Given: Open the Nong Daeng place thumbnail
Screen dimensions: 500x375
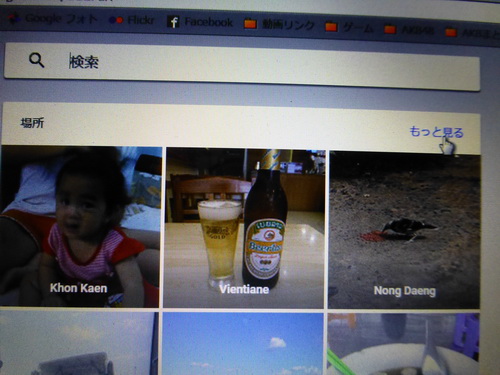Looking at the screenshot, I should 404,230.
